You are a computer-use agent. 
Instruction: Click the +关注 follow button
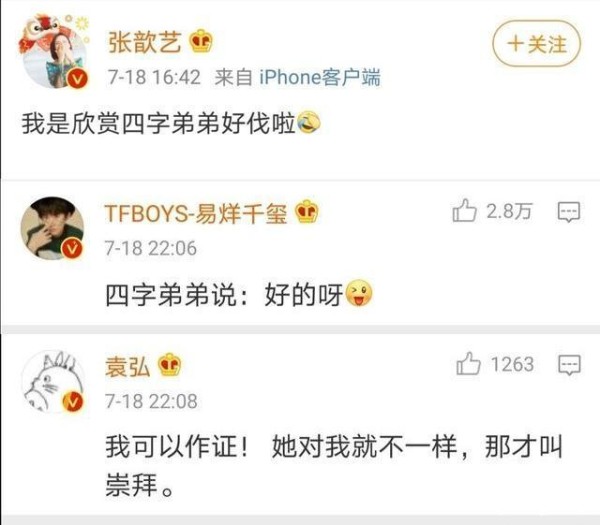click(x=536, y=43)
